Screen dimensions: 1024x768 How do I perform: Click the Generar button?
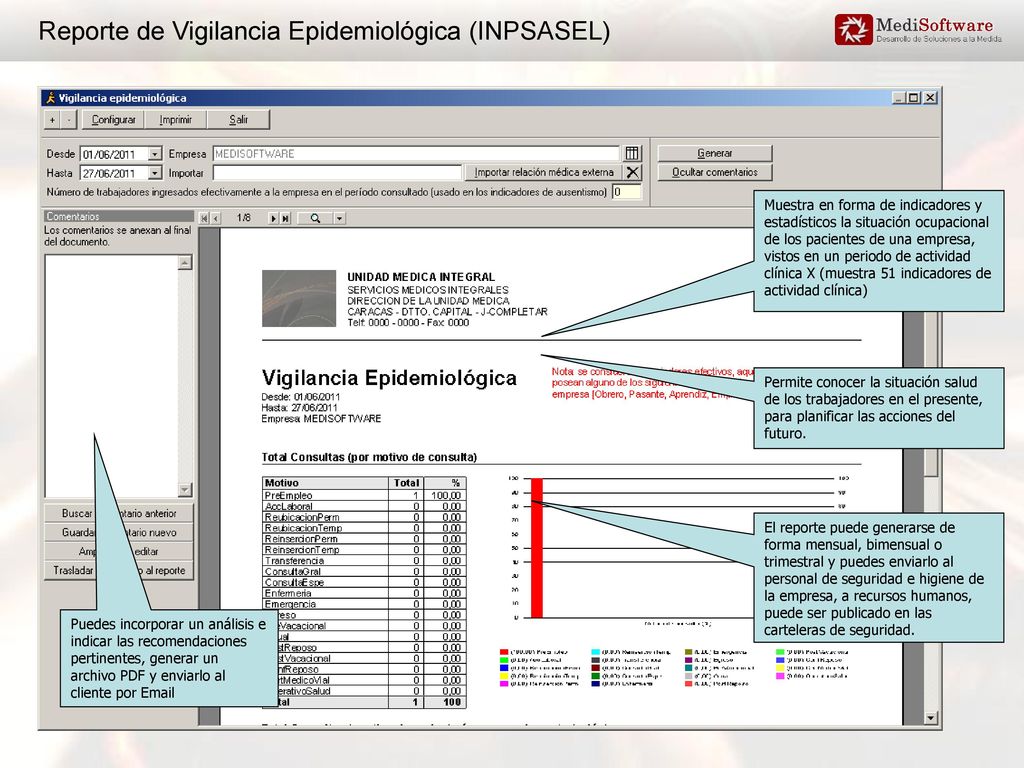(x=715, y=153)
